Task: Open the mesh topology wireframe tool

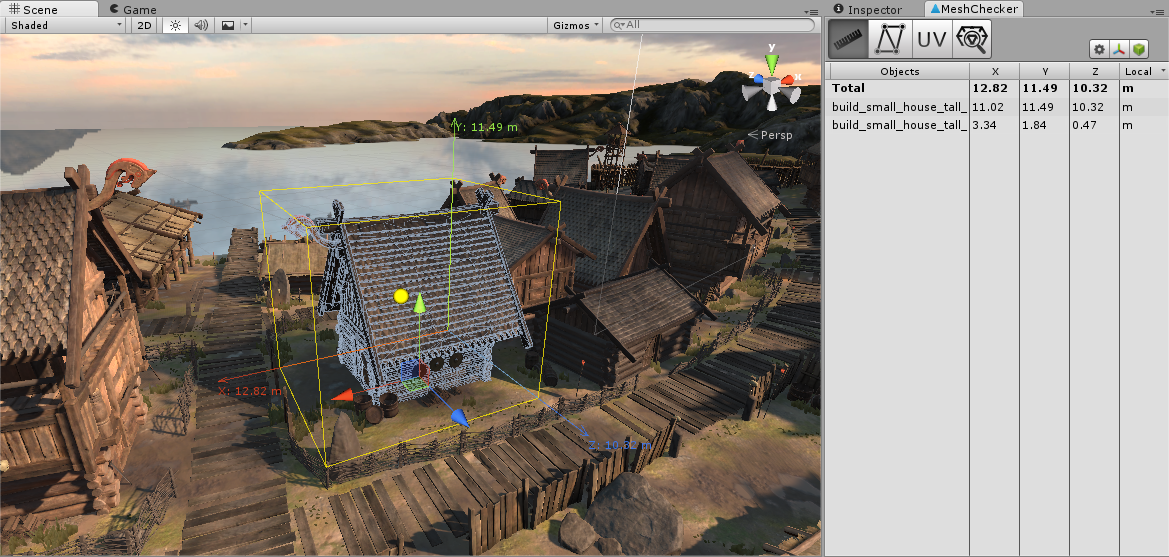Action: pyautogui.click(x=889, y=39)
